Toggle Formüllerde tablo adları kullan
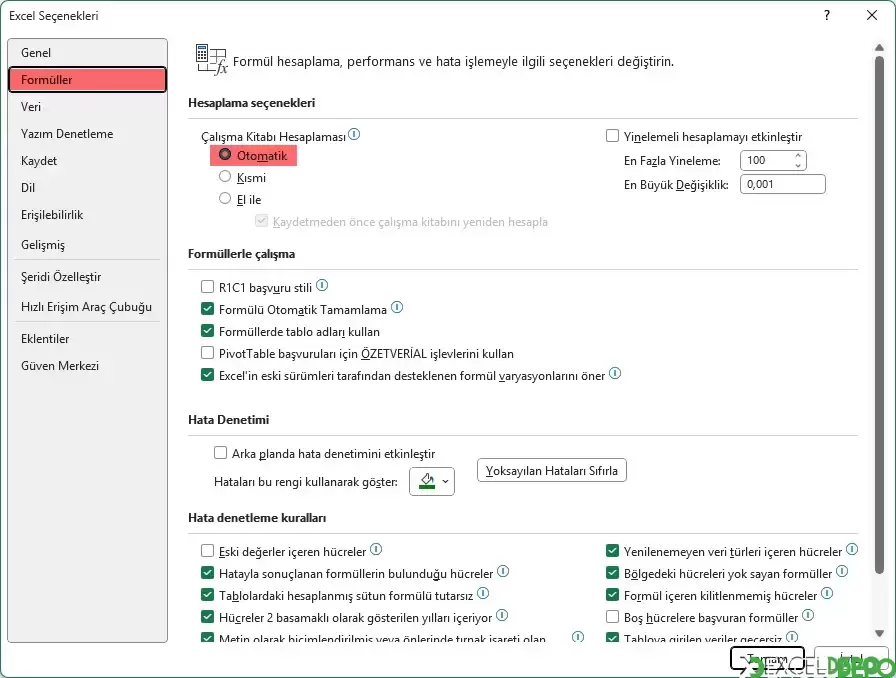Screen dimensions: 896x678 (207, 331)
